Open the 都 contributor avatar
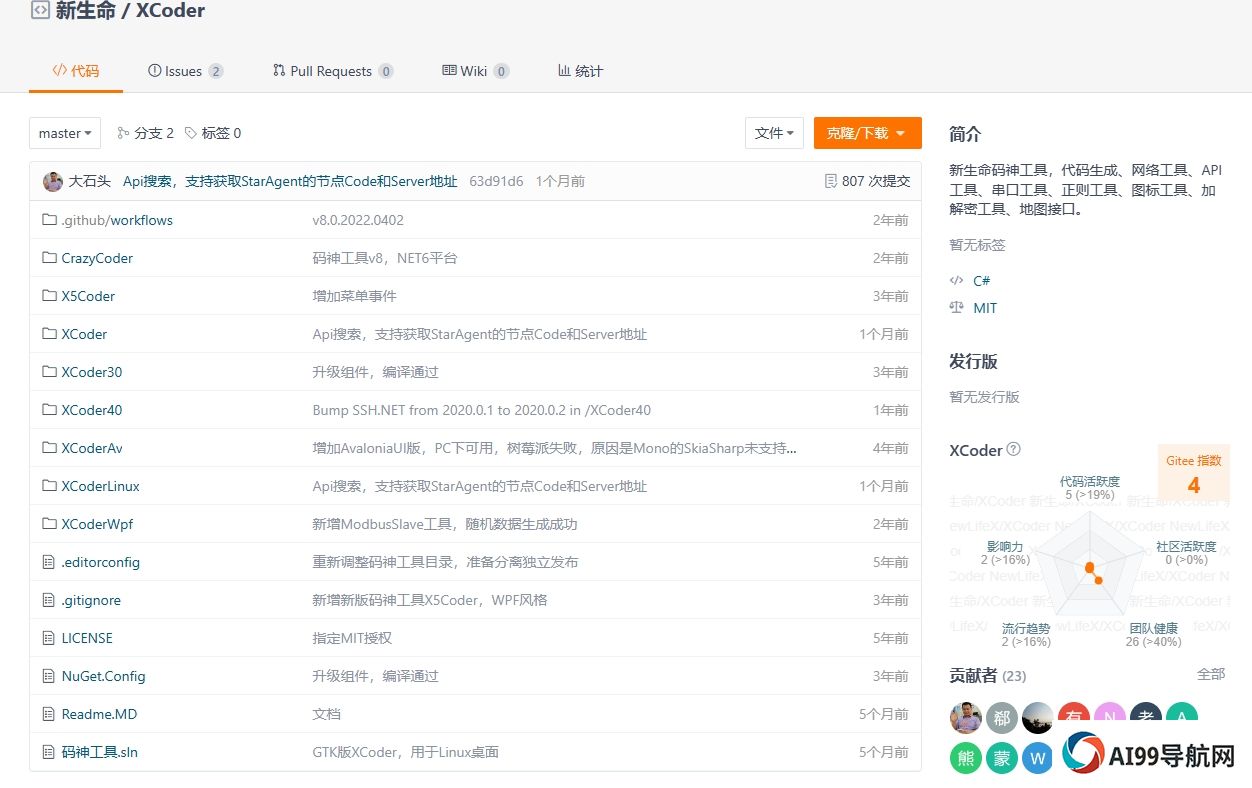1252x788 pixels. coord(1001,717)
